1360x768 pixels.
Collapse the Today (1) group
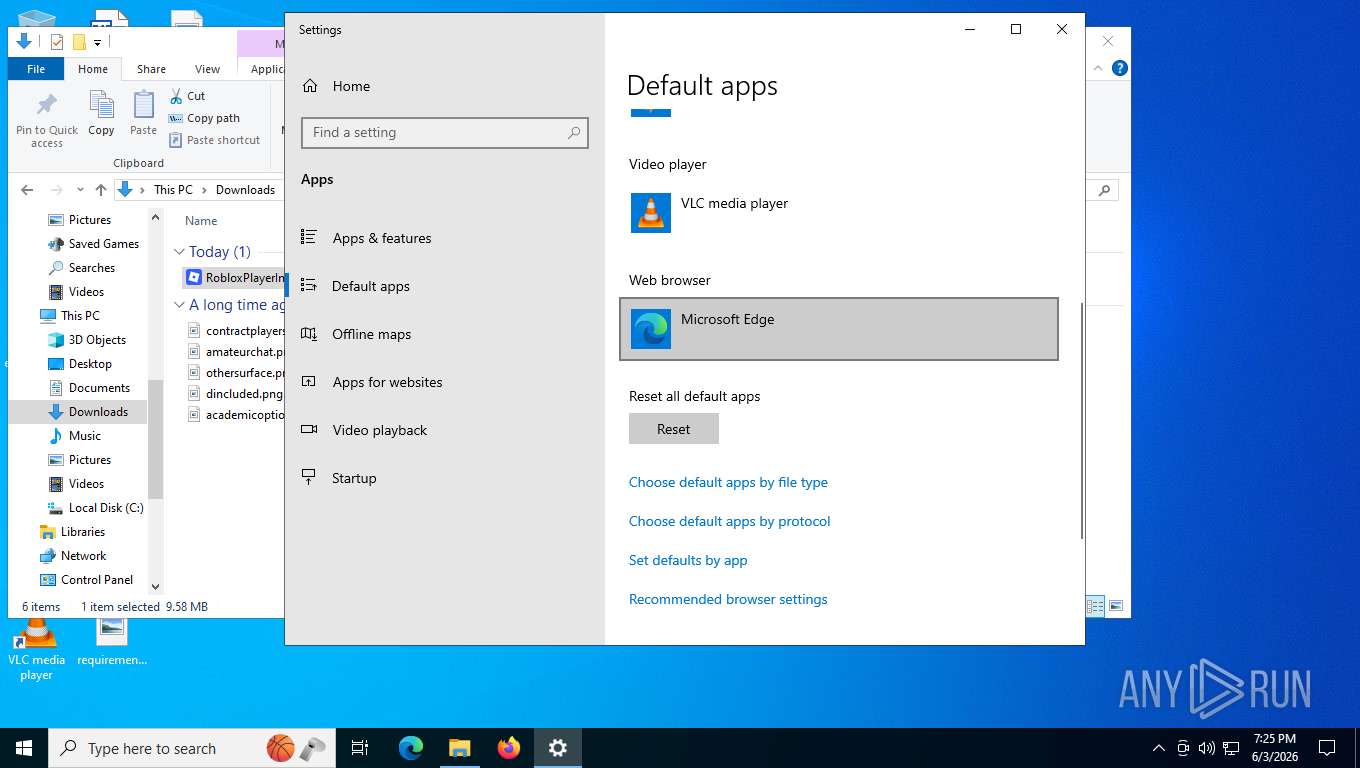[179, 252]
